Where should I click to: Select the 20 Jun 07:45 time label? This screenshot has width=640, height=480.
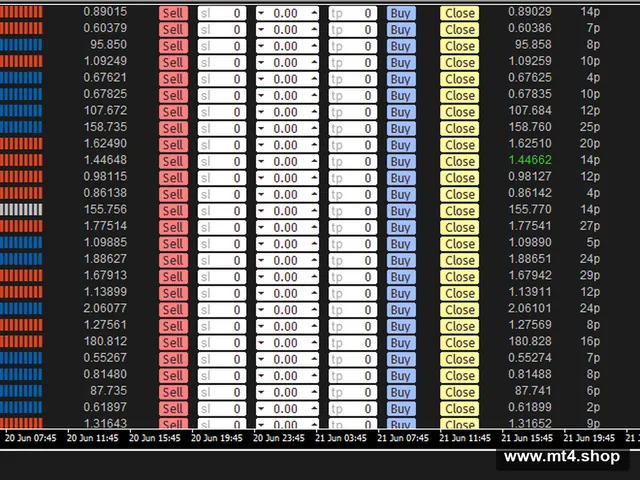[31, 438]
